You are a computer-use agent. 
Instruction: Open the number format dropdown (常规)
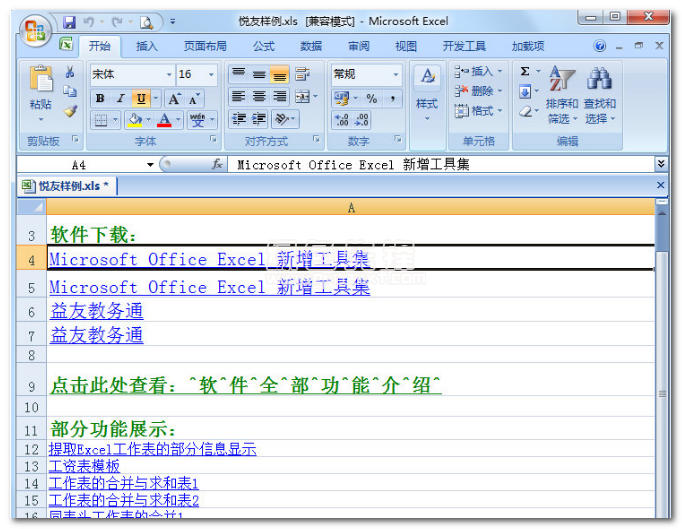pos(395,74)
